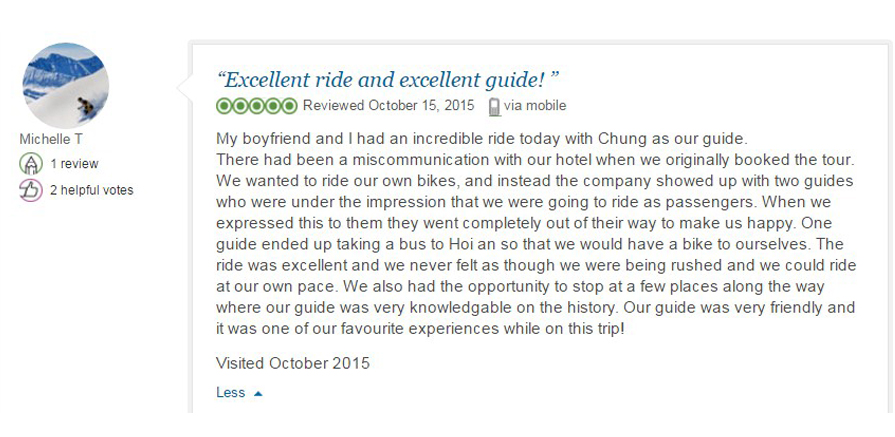The height and width of the screenshot is (437, 895).
Task: Click the "Reviewed October 15, 2015" date
Action: tap(388, 106)
